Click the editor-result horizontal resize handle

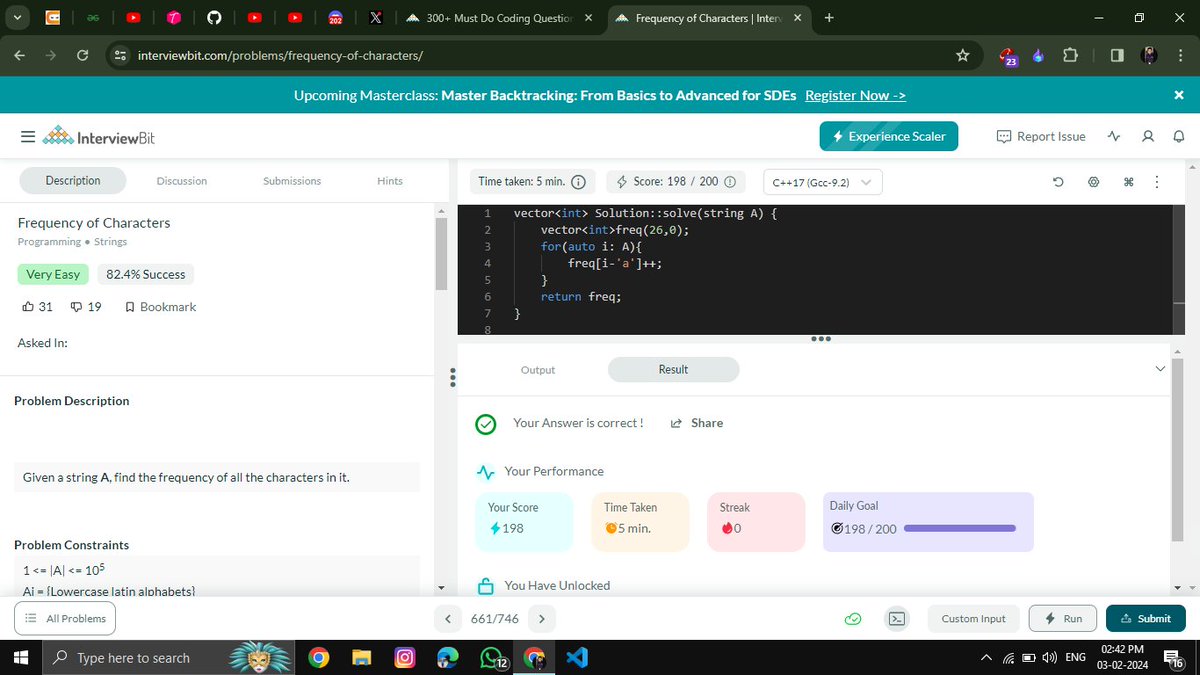coord(822,339)
